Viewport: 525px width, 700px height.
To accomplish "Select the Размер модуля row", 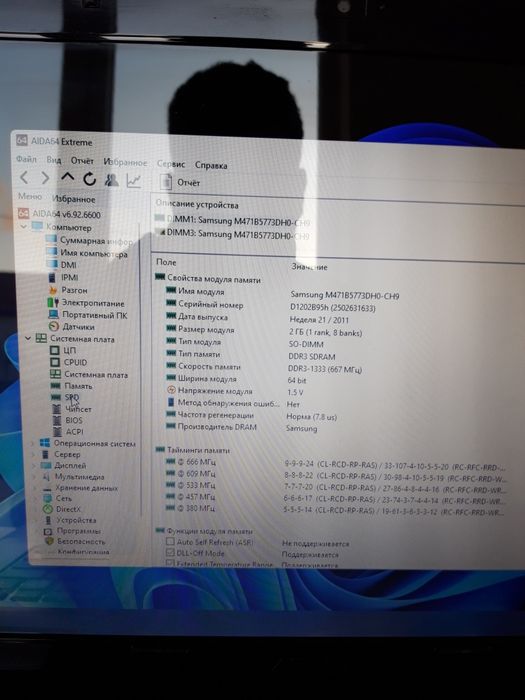I will pos(264,331).
